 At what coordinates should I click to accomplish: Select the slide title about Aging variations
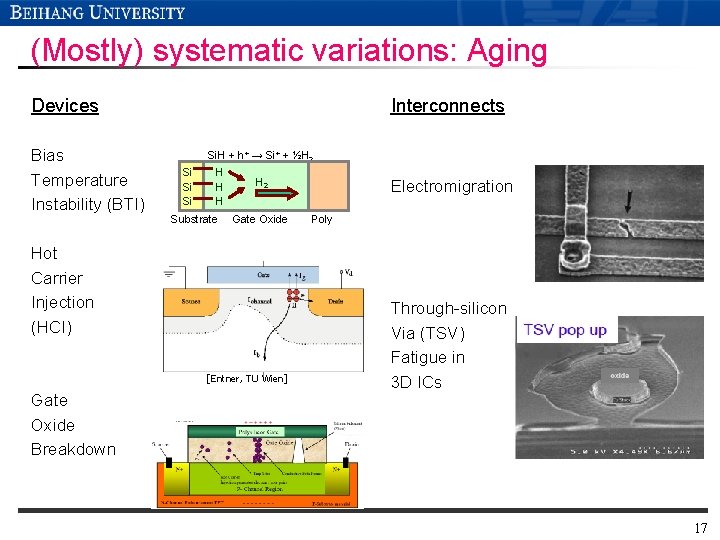289,51
